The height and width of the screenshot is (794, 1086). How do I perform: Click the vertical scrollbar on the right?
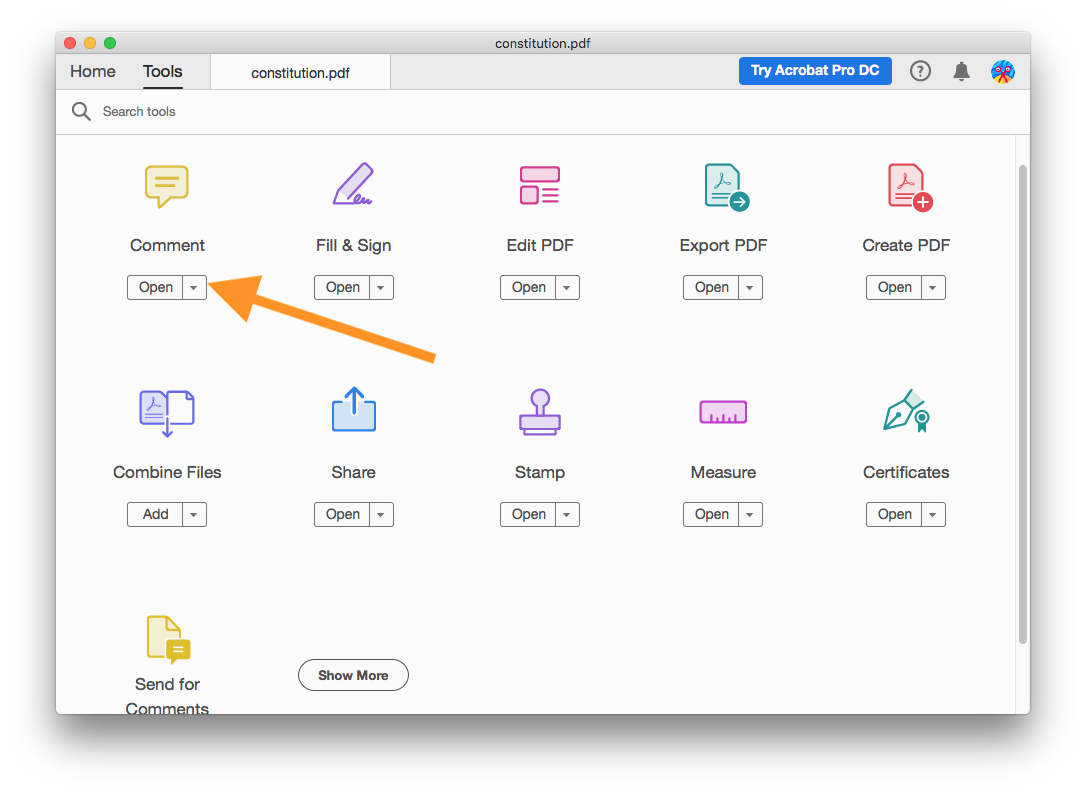tap(1022, 400)
